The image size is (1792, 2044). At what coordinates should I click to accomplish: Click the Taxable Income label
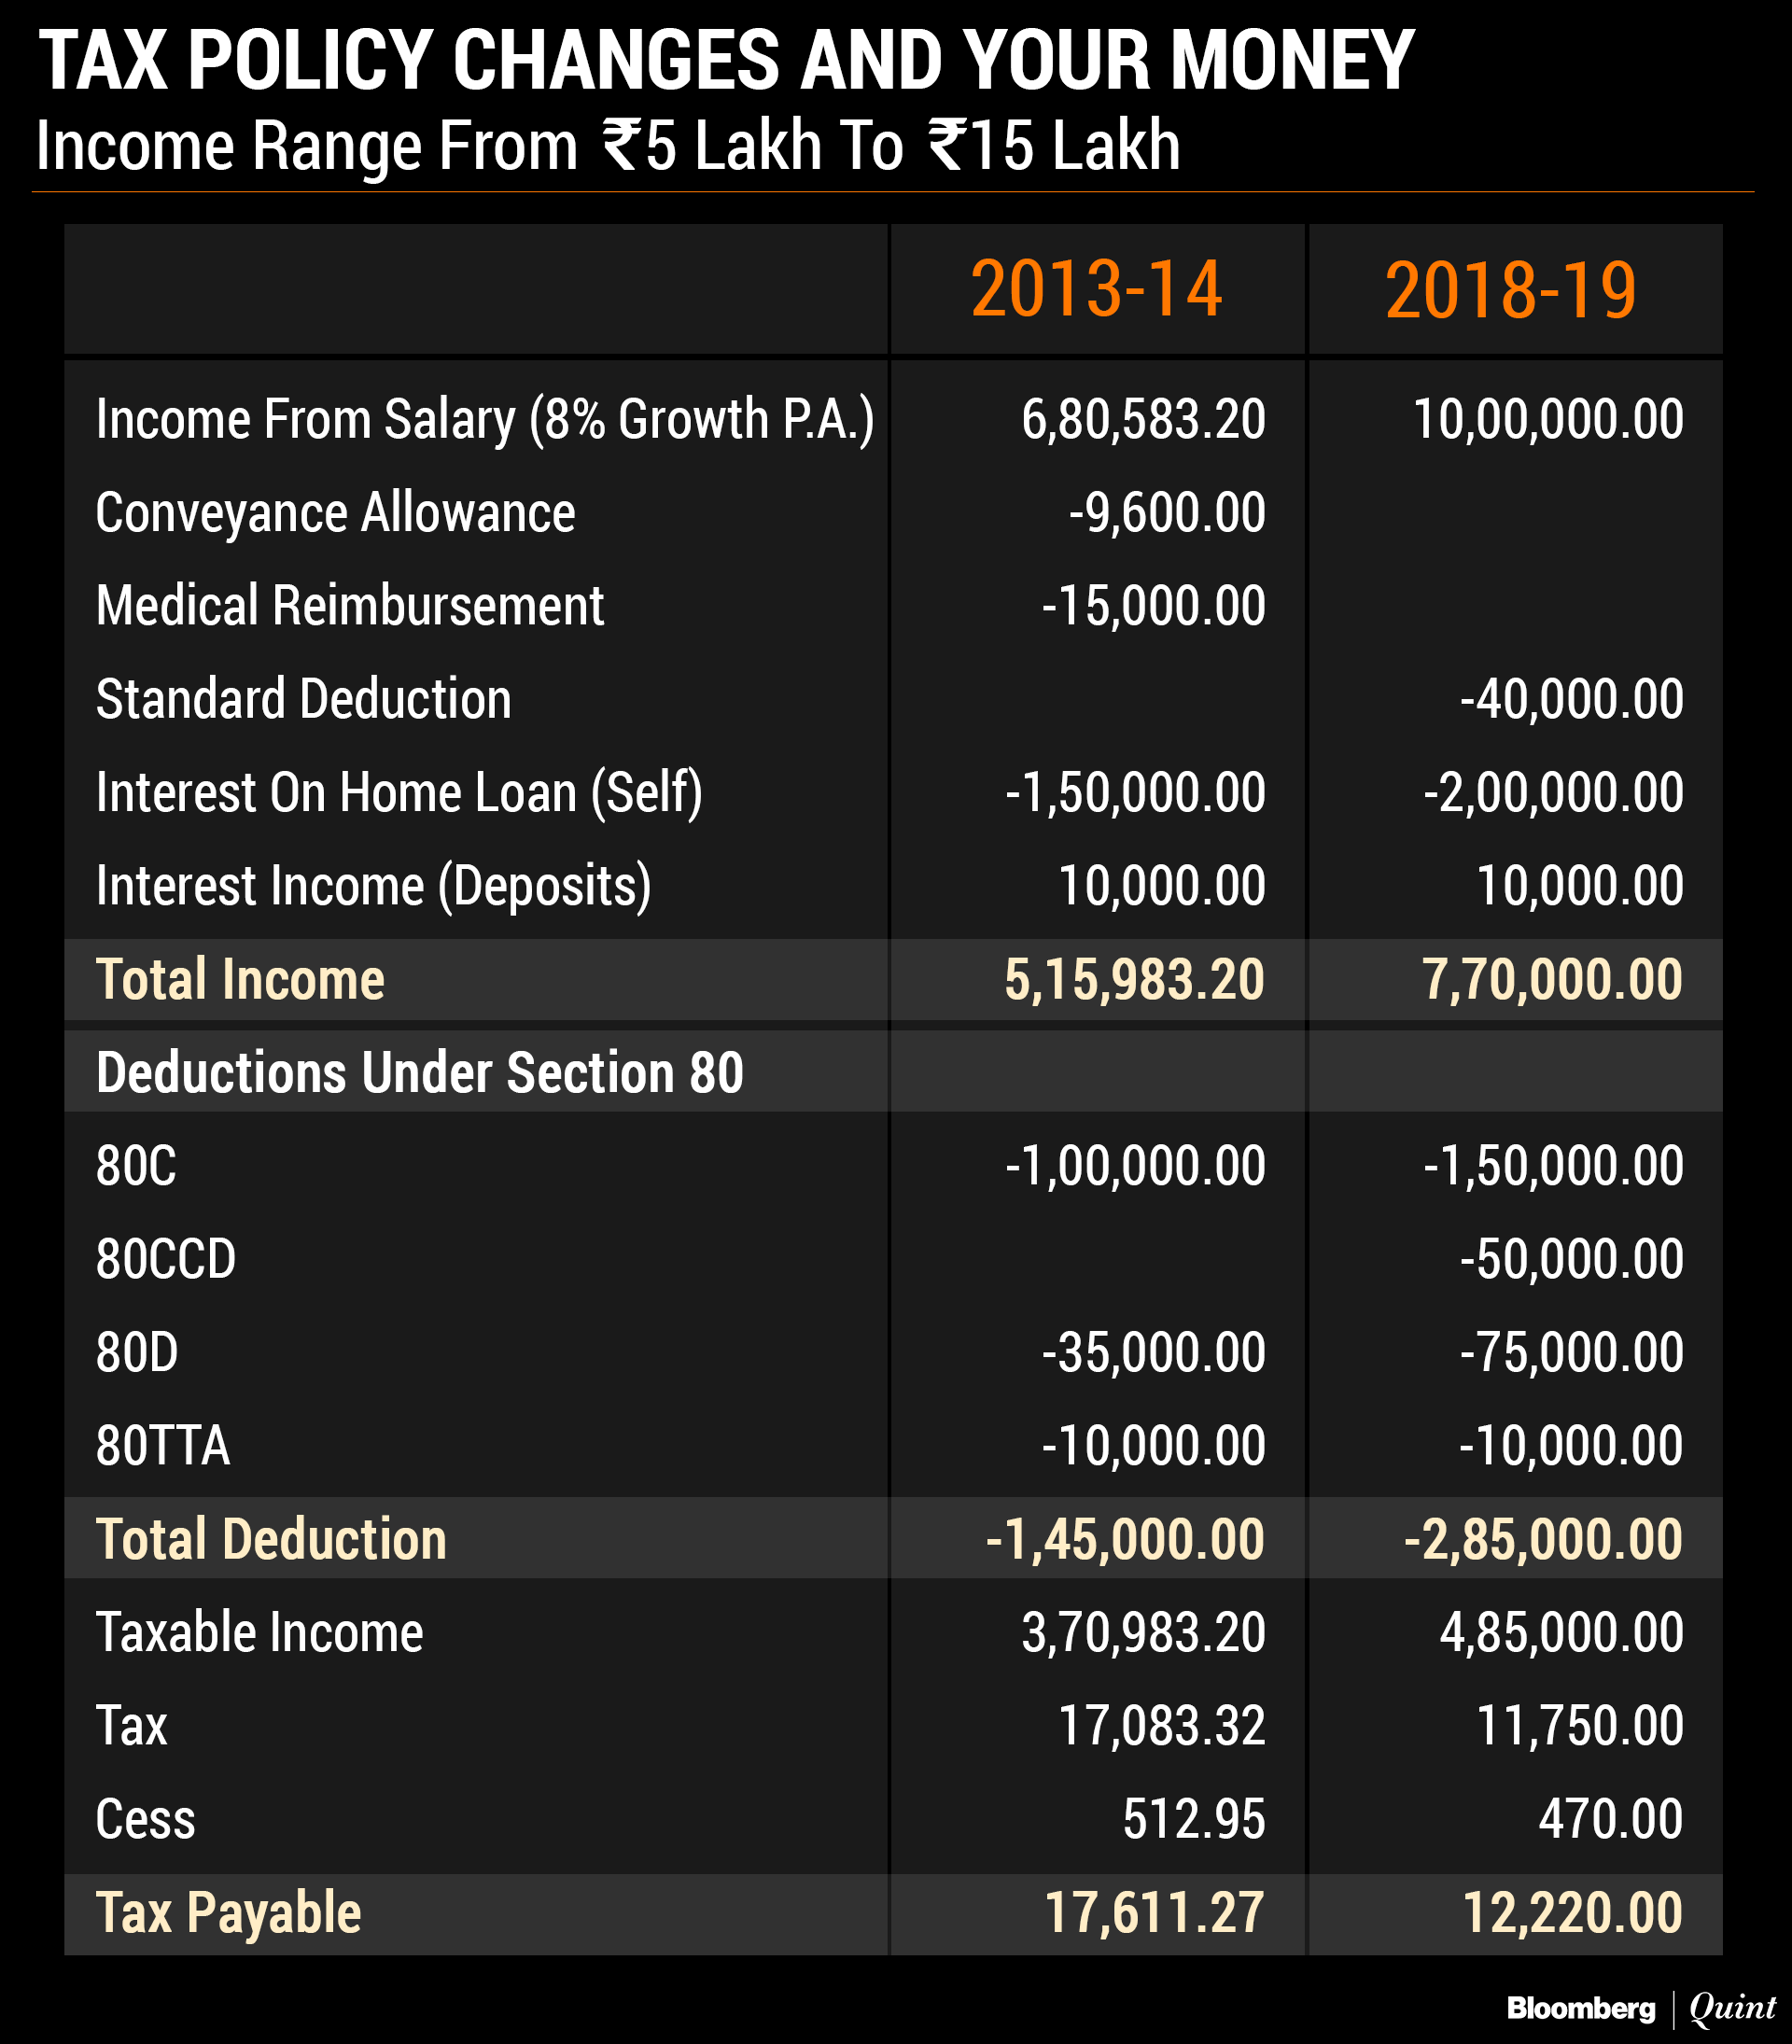[x=259, y=1633]
